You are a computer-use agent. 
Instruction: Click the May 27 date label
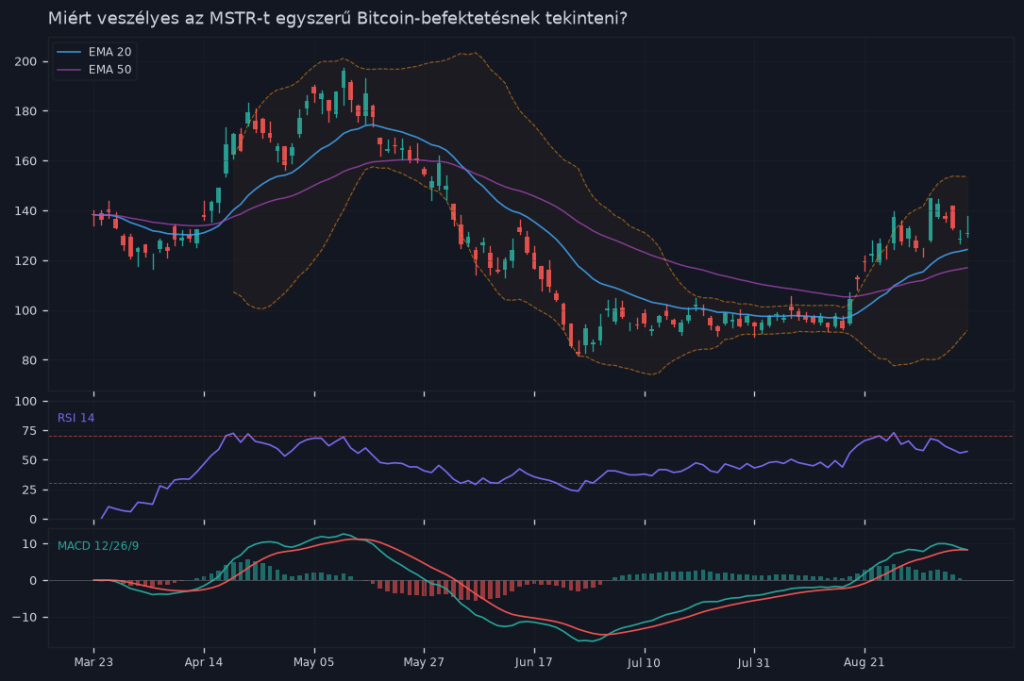coord(424,662)
